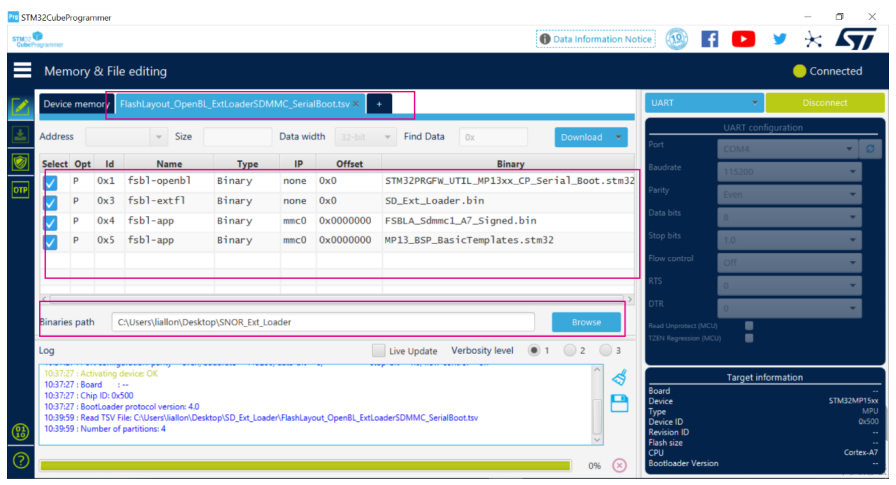Select the Memory & File editing pencil icon
This screenshot has width=896, height=485.
pos(21,107)
